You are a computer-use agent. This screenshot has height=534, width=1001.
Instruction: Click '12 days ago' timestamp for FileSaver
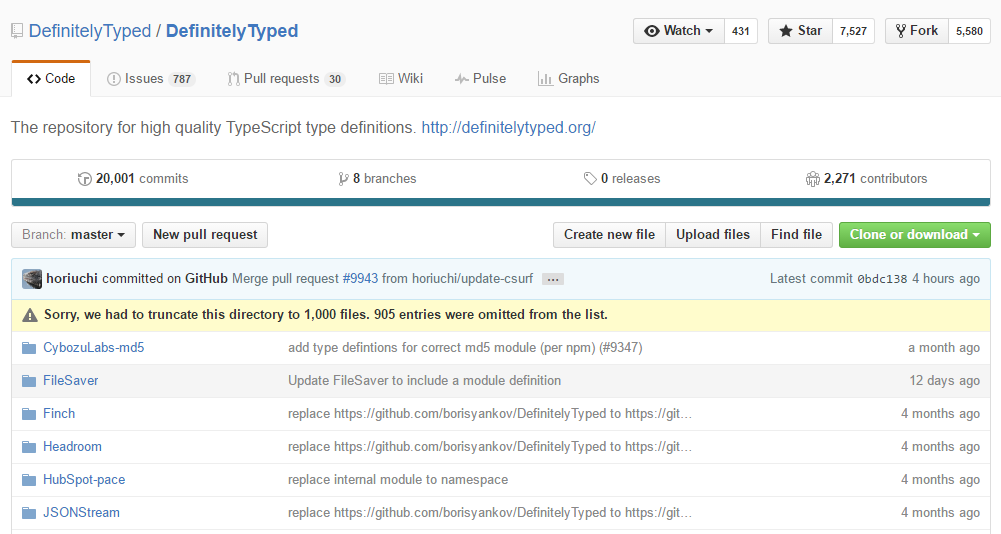[x=944, y=381]
